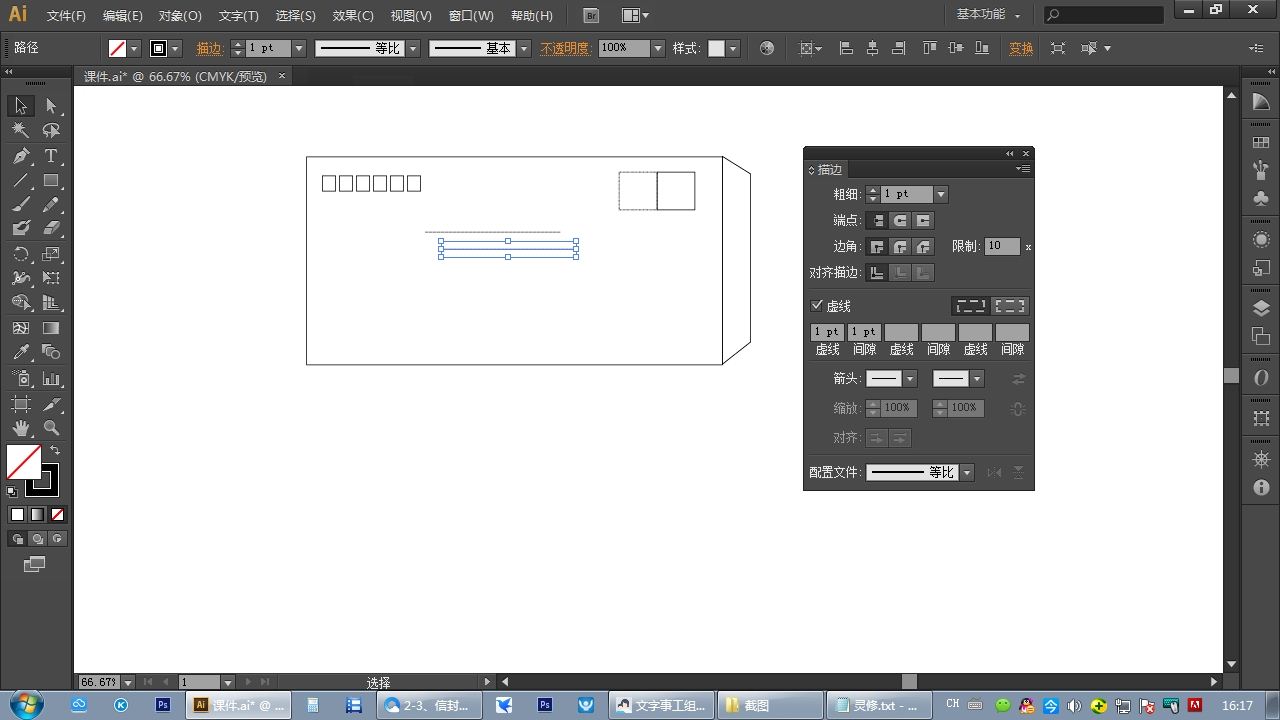Open the 对象(O) menu
Viewport: 1280px width, 720px height.
pos(180,16)
